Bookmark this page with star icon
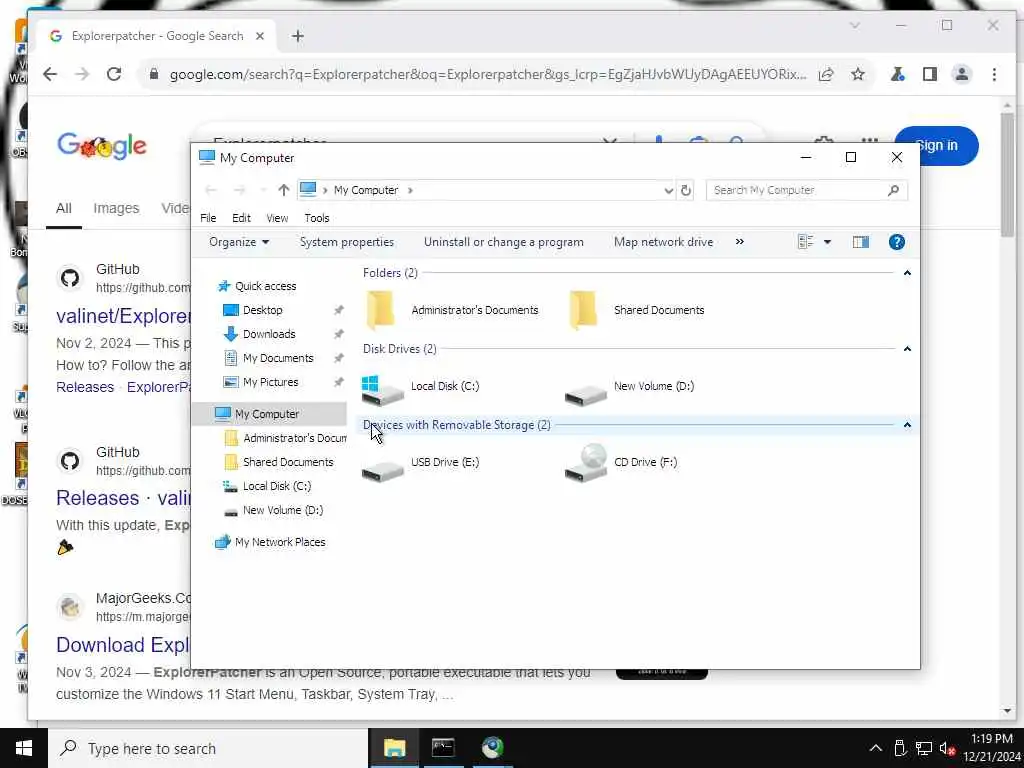This screenshot has height=768, width=1024. (x=858, y=74)
